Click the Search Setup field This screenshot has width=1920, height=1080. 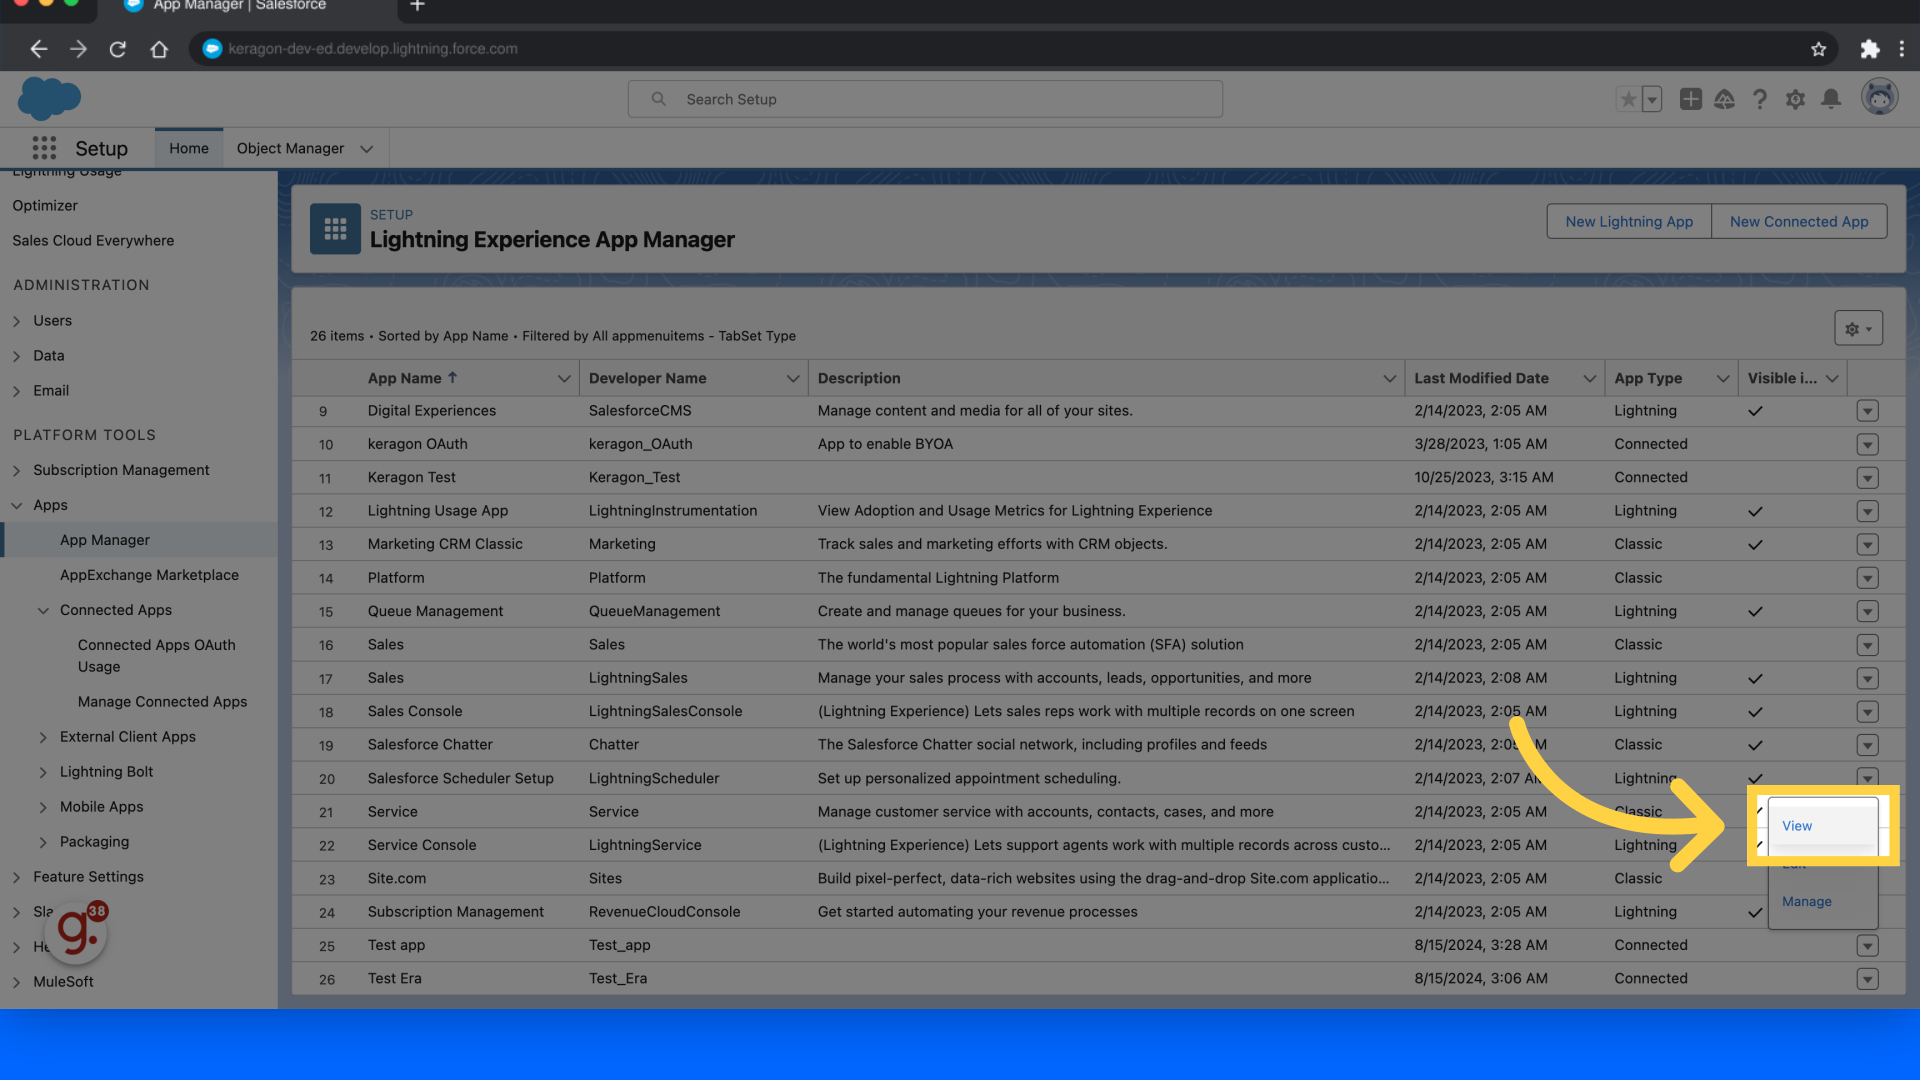(925, 99)
